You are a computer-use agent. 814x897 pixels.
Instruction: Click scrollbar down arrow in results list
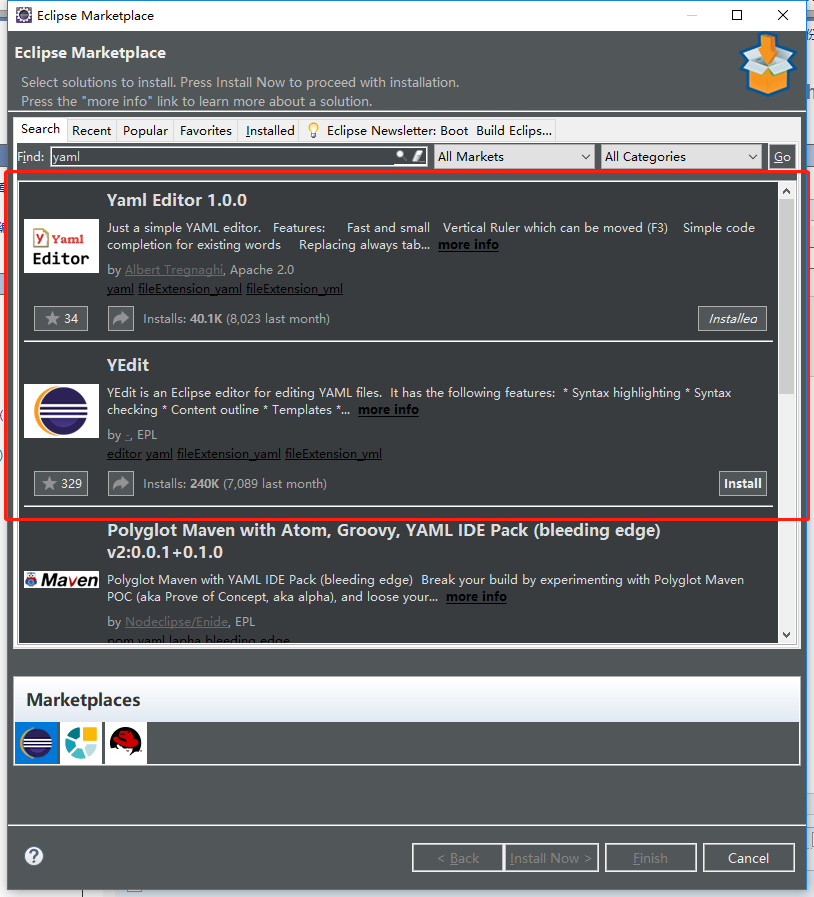(787, 634)
